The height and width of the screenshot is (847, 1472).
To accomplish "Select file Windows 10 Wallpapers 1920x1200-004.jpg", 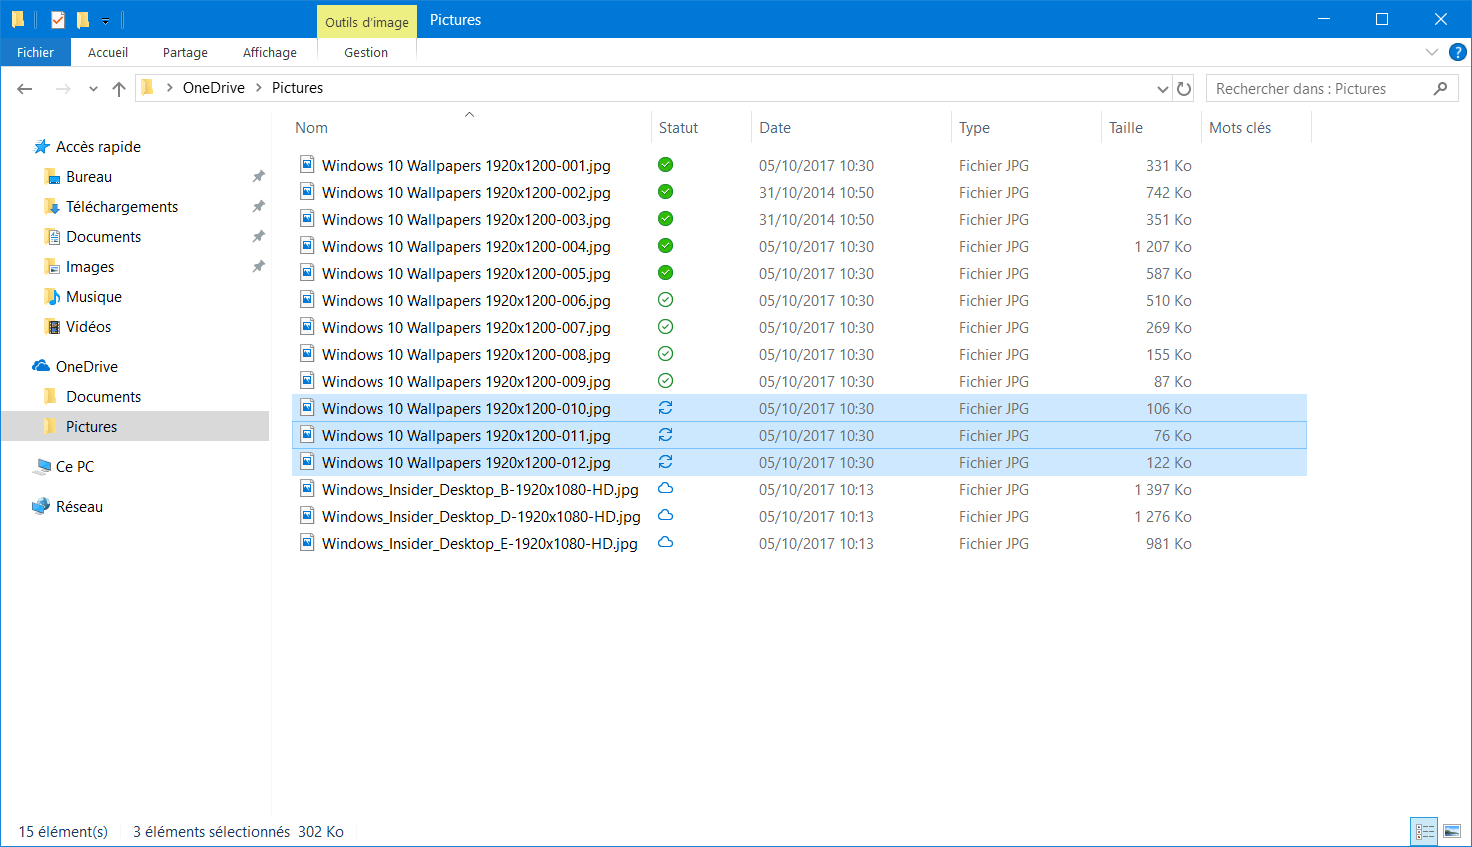I will 466,247.
